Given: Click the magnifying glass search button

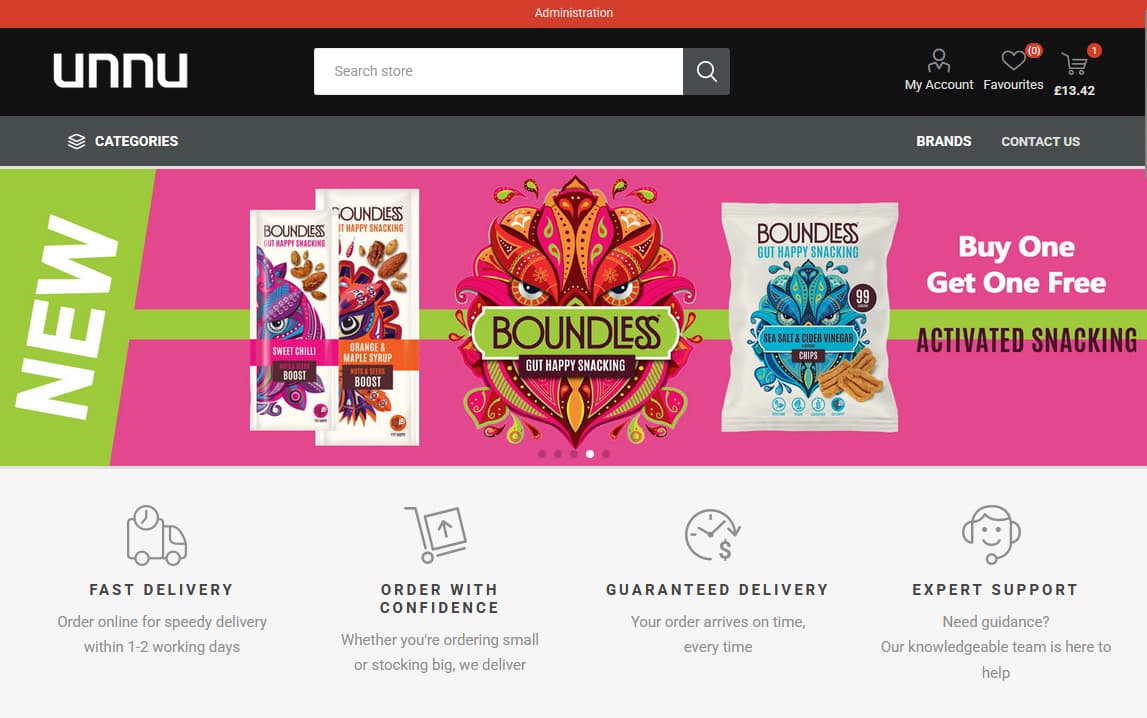Looking at the screenshot, I should coord(706,71).
